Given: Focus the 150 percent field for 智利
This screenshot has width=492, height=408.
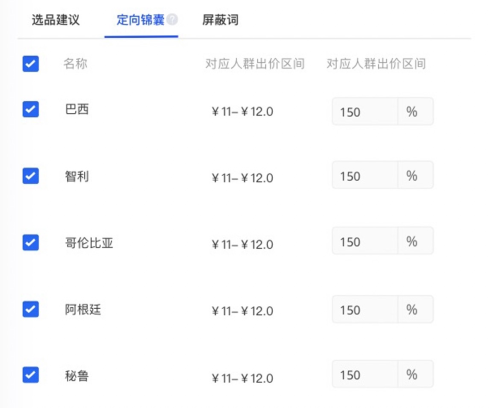Looking at the screenshot, I should (365, 175).
